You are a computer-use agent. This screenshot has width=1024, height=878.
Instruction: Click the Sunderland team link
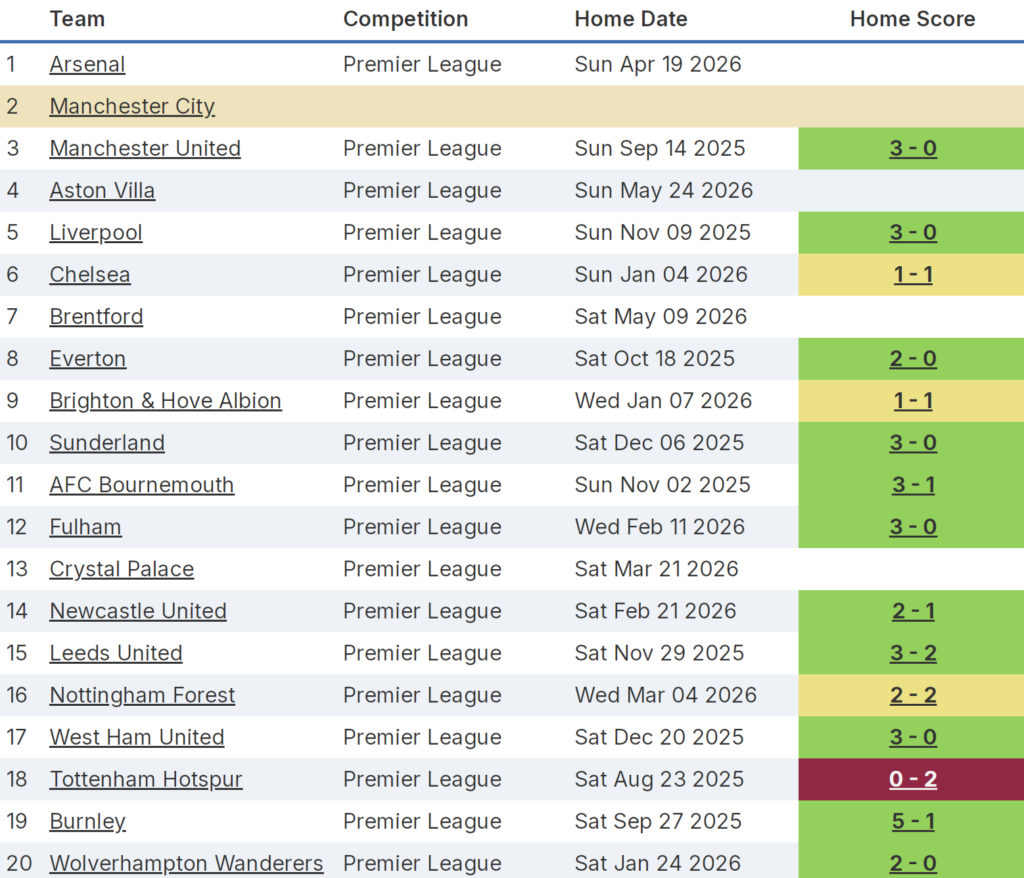(107, 443)
